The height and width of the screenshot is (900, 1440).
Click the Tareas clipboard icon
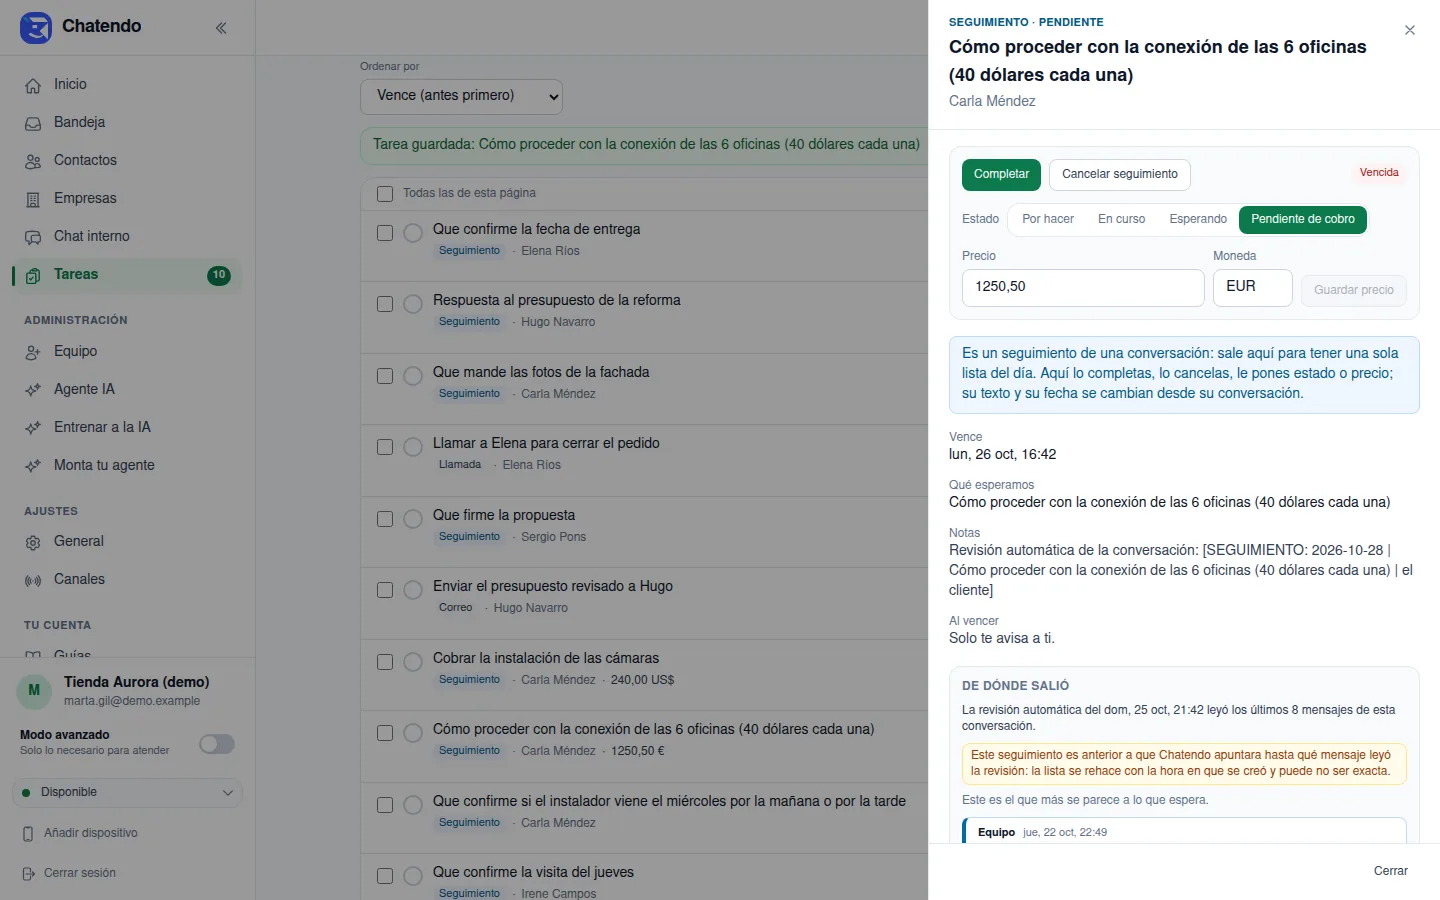[x=33, y=275]
